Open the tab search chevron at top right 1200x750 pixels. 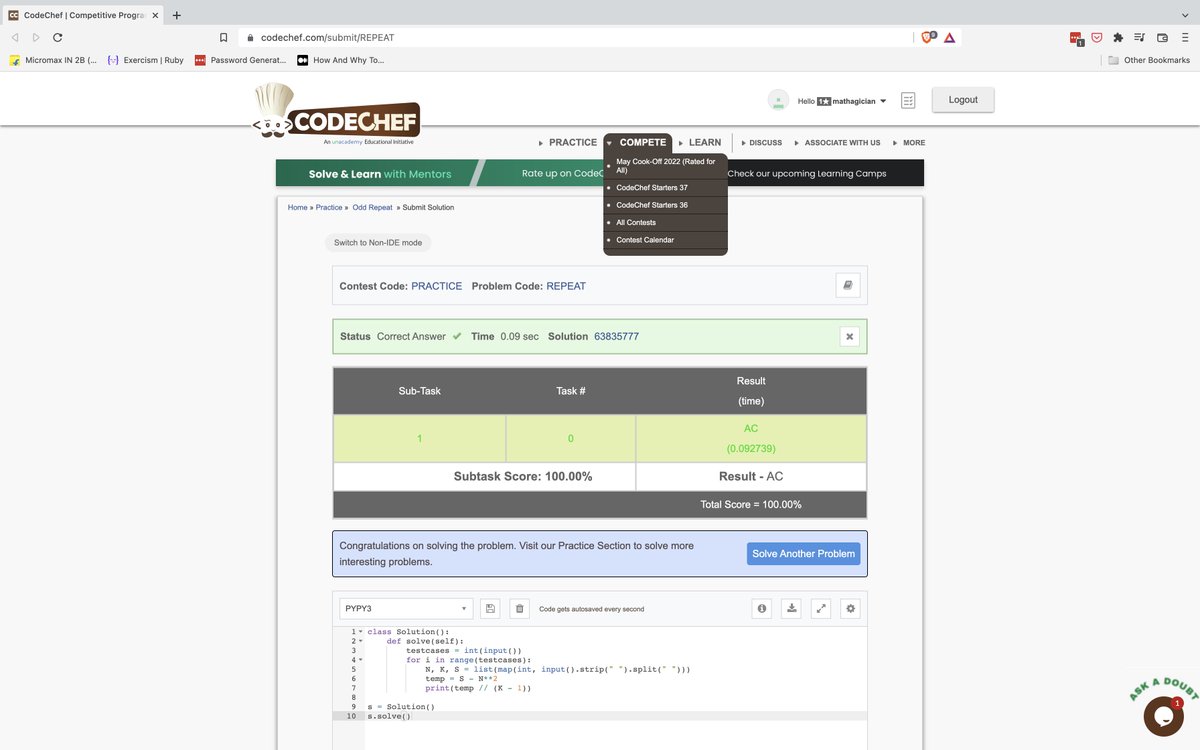pyautogui.click(x=1185, y=14)
